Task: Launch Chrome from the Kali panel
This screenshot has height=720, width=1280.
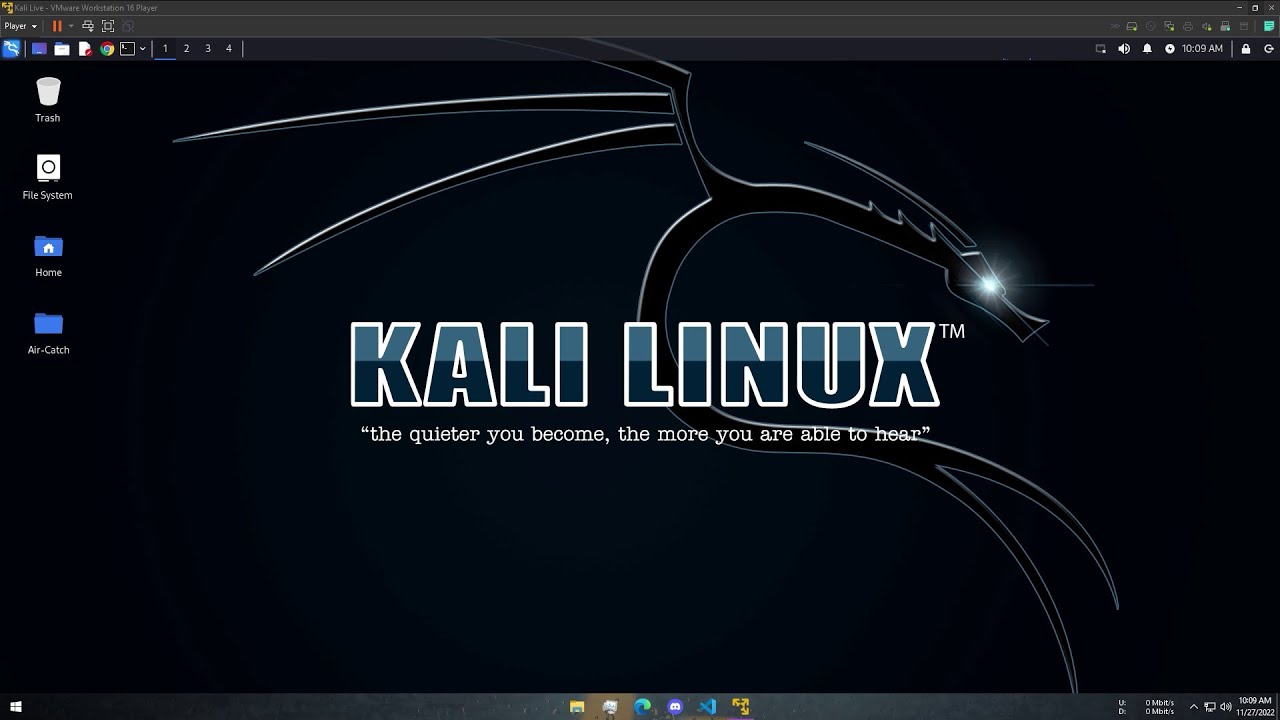Action: tap(107, 48)
